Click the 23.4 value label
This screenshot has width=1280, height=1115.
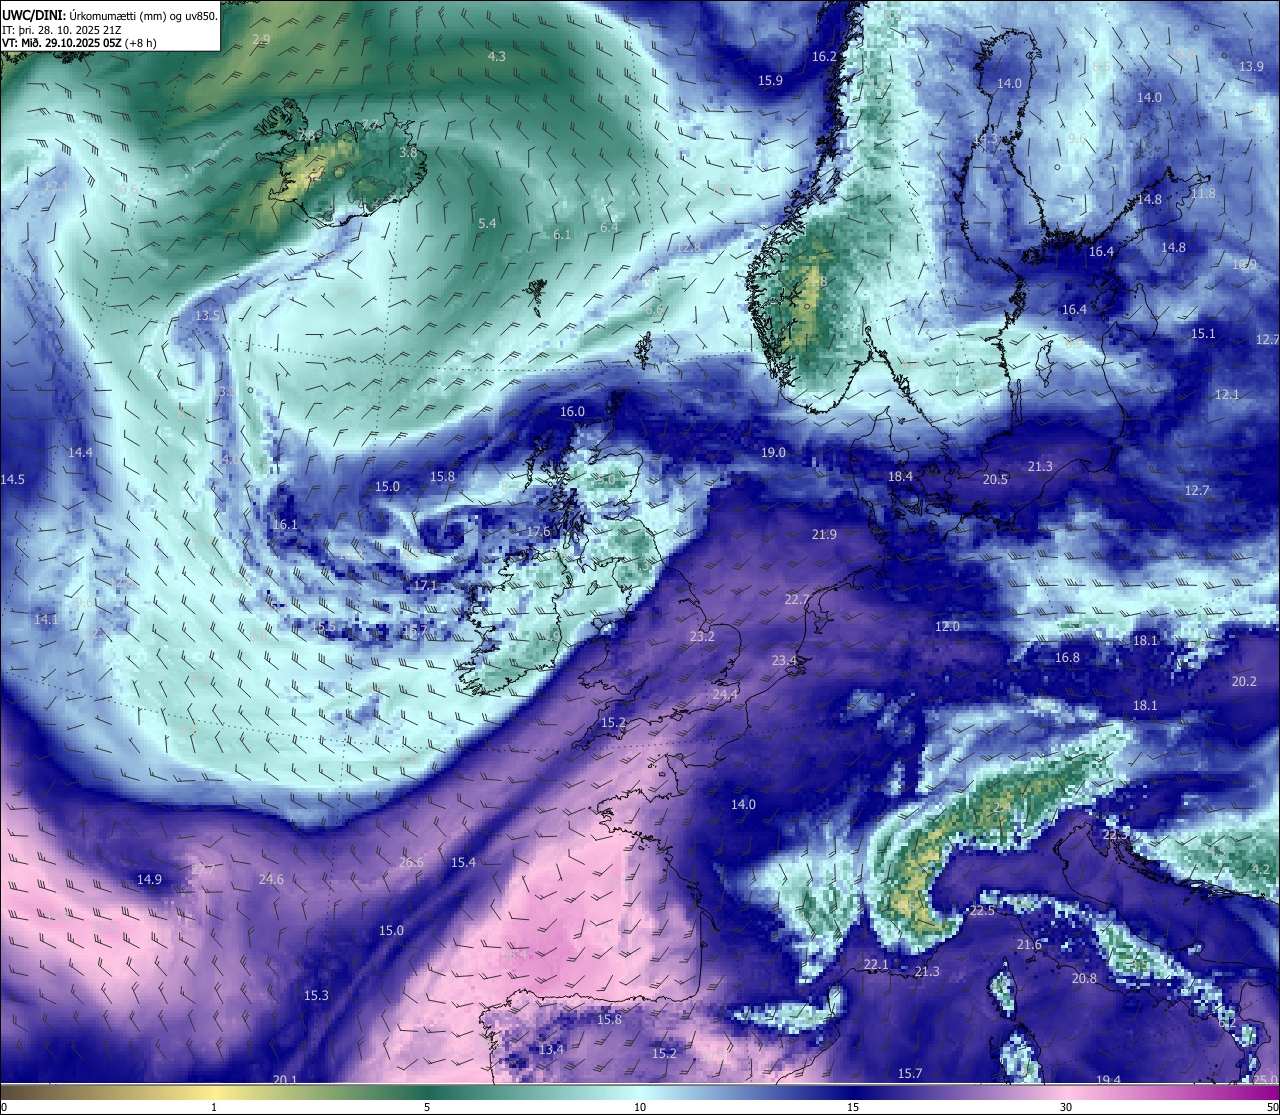(784, 660)
